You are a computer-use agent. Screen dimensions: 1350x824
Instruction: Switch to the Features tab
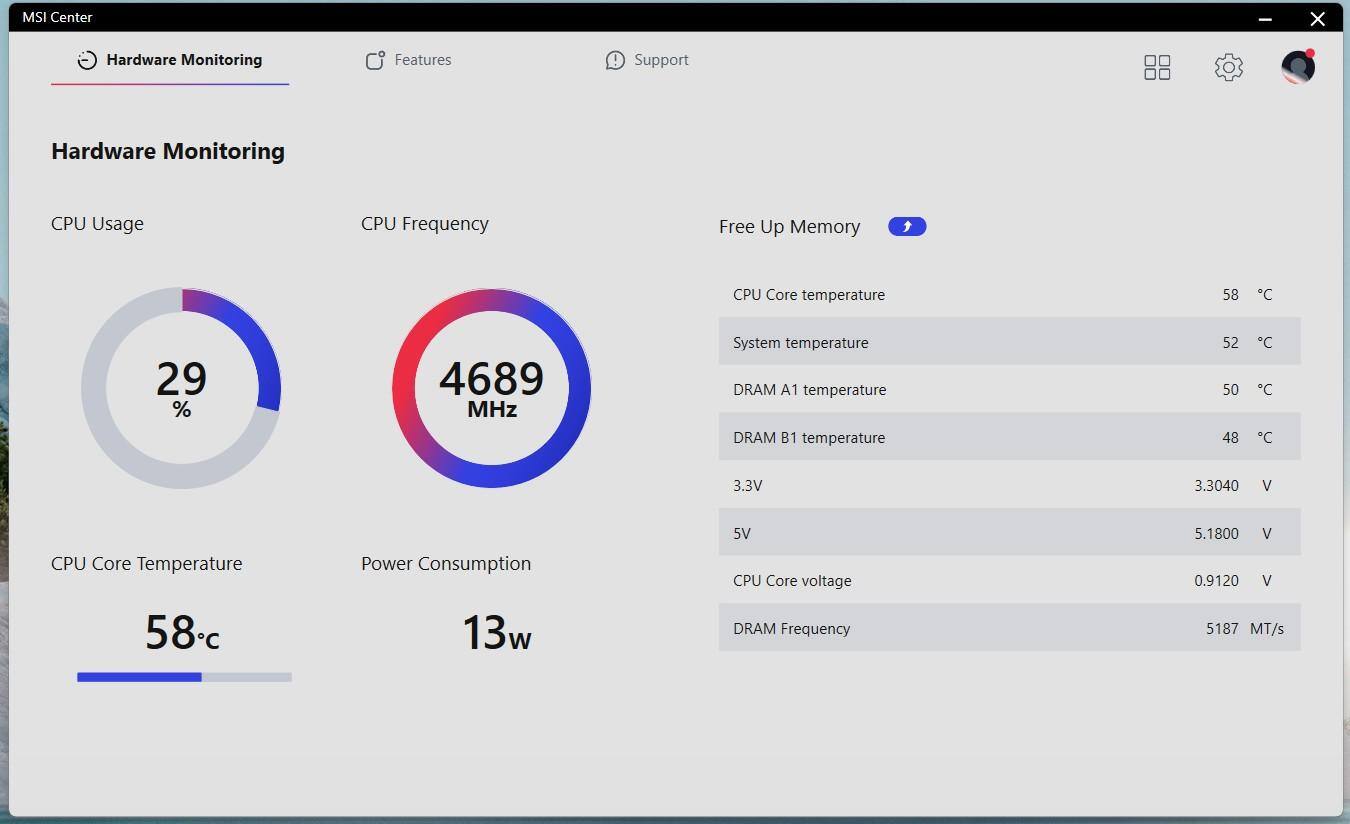tap(422, 60)
